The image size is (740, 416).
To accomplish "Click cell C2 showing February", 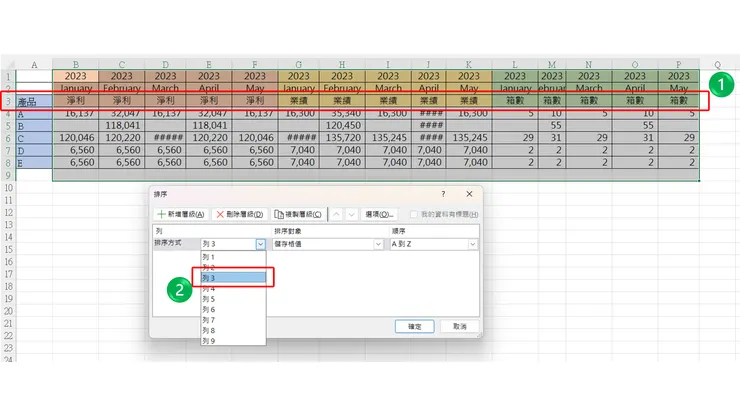I will (121, 88).
